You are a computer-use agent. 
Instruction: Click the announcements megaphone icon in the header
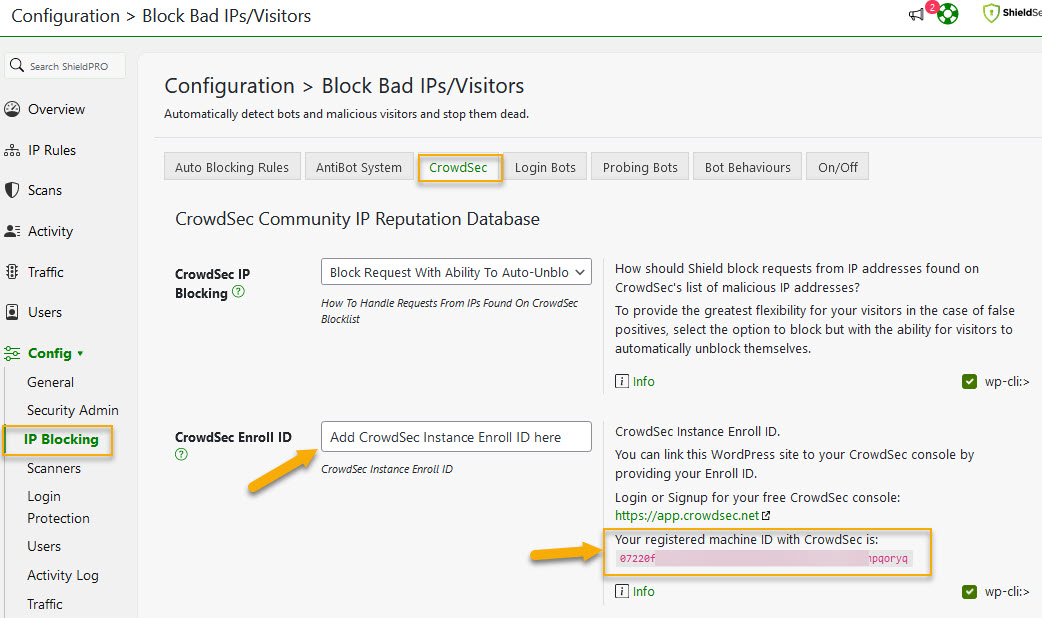point(916,15)
